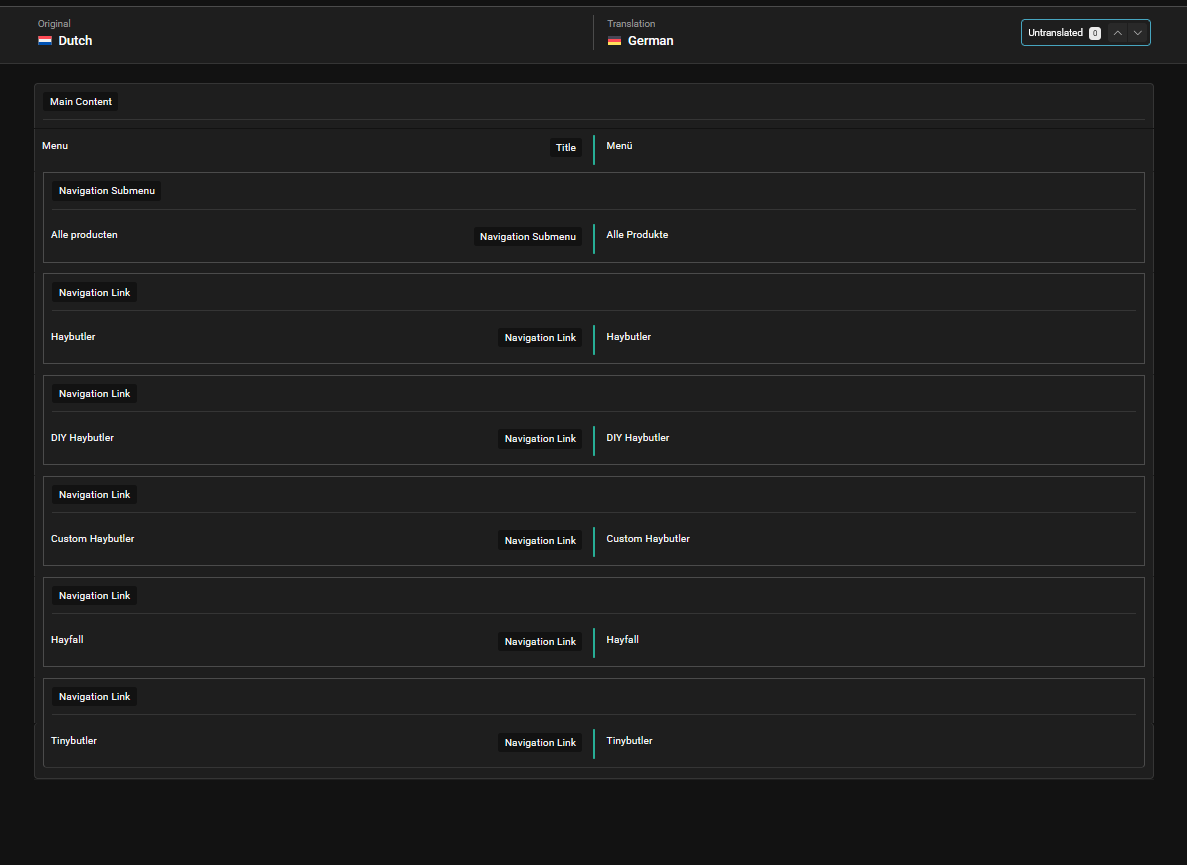Image resolution: width=1187 pixels, height=865 pixels.
Task: Select the Untranslated filter label
Action: point(1055,33)
